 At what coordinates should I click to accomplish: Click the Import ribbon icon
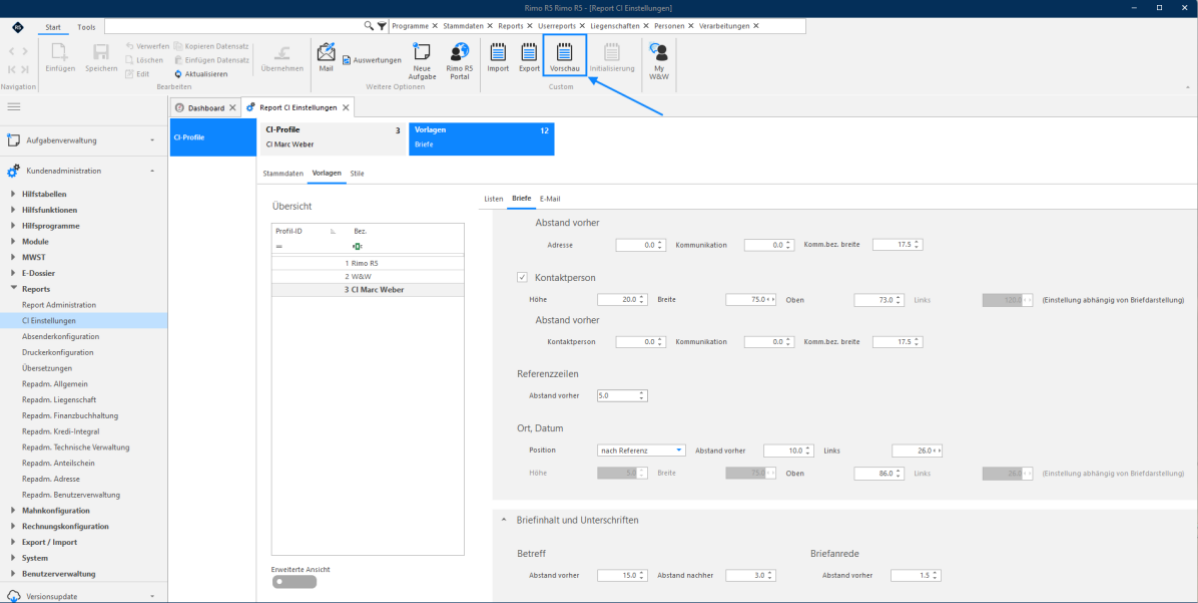[x=498, y=57]
